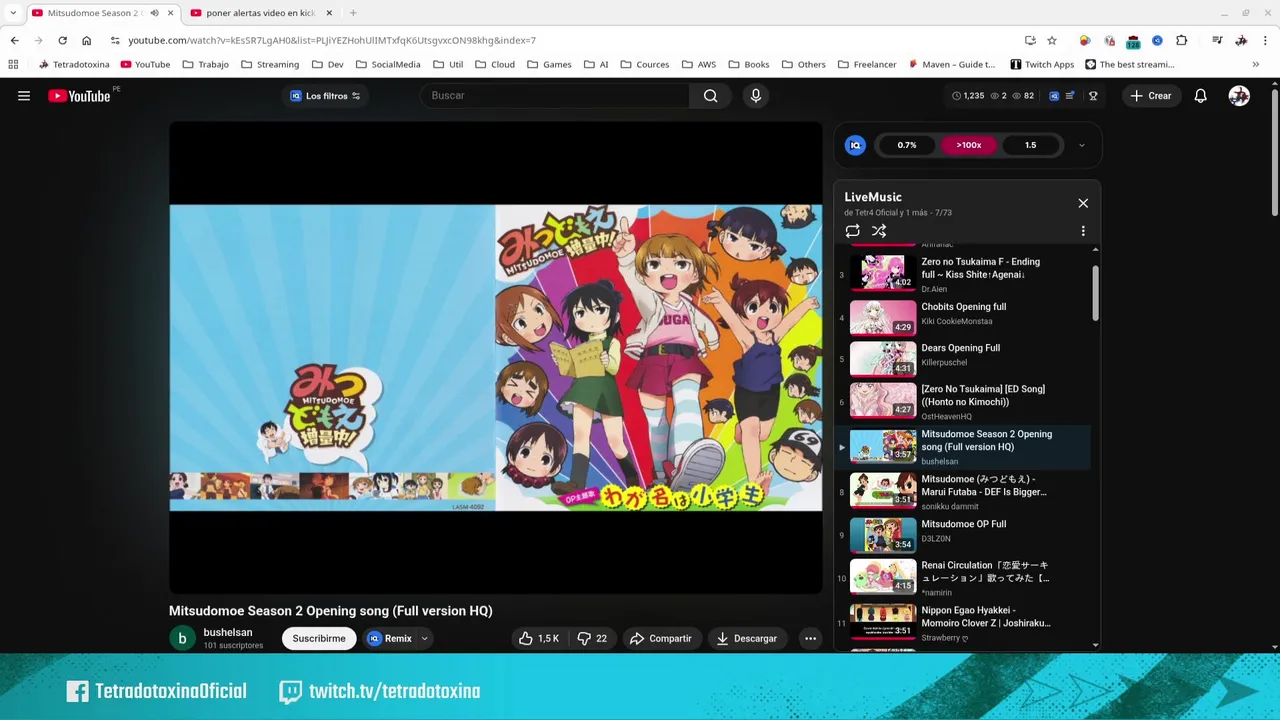This screenshot has height=720, width=1280.
Task: Open the YouTube hamburger guide menu
Action: coord(24,96)
